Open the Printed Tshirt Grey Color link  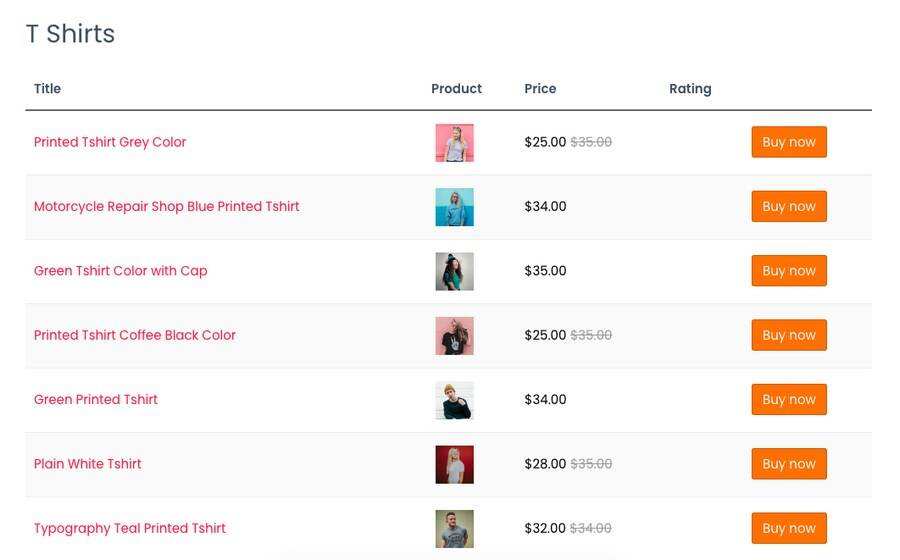click(x=110, y=142)
